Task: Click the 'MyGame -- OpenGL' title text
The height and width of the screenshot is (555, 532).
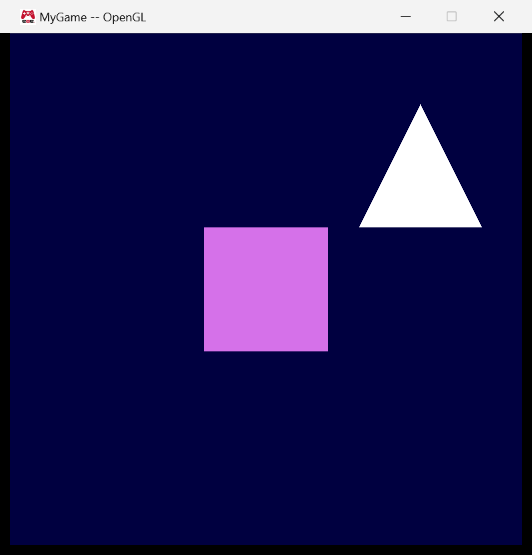Action: click(x=92, y=17)
